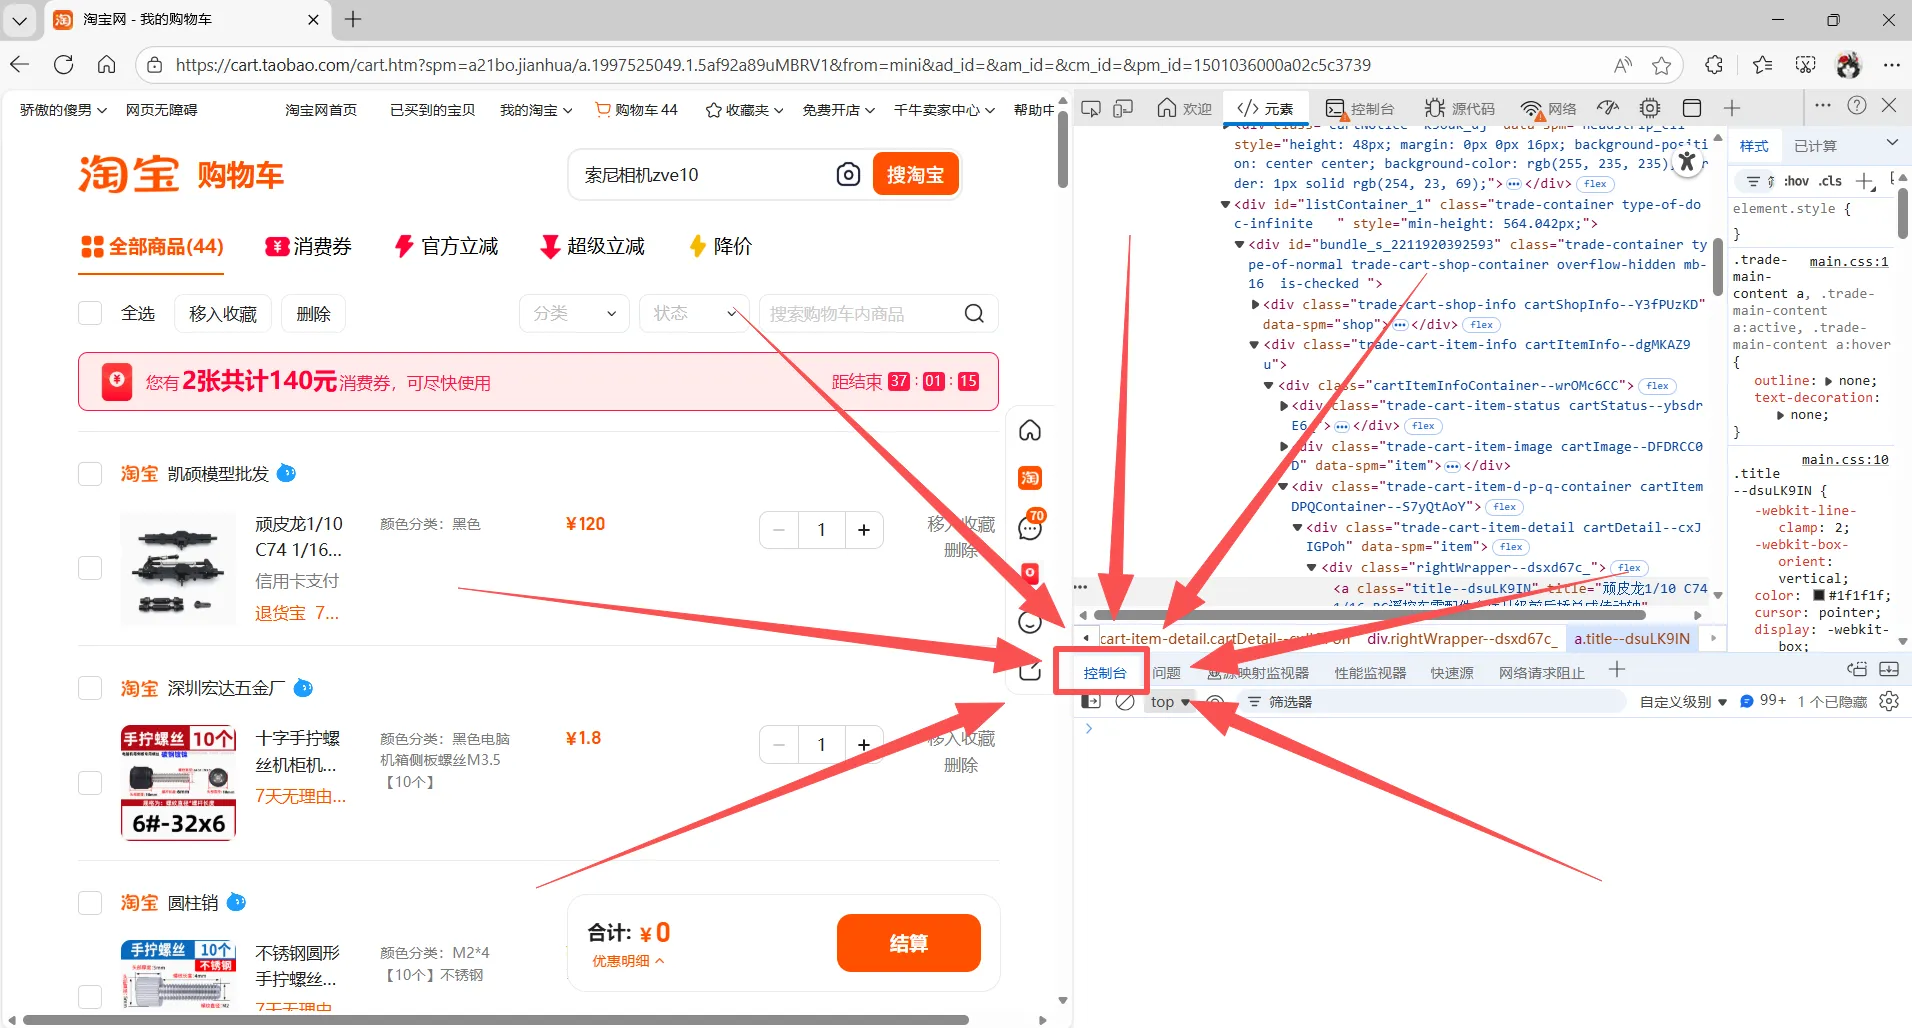Click the read aloud icon in address bar
Image resolution: width=1912 pixels, height=1028 pixels.
coord(1623,65)
